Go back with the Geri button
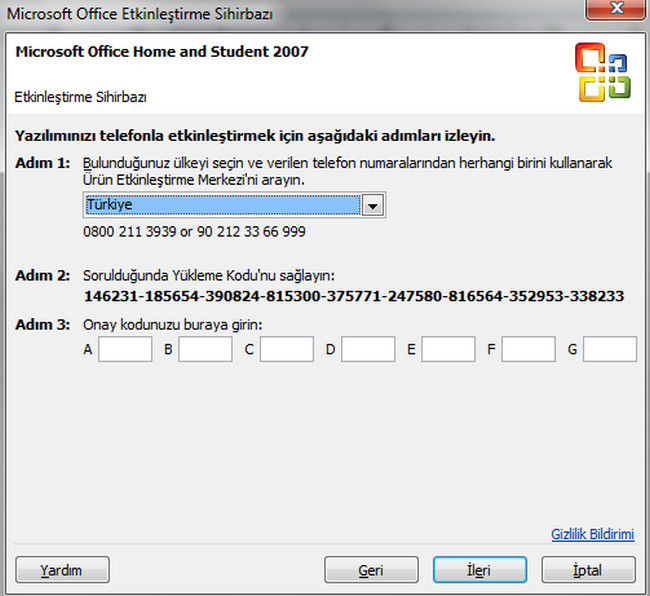 [371, 570]
